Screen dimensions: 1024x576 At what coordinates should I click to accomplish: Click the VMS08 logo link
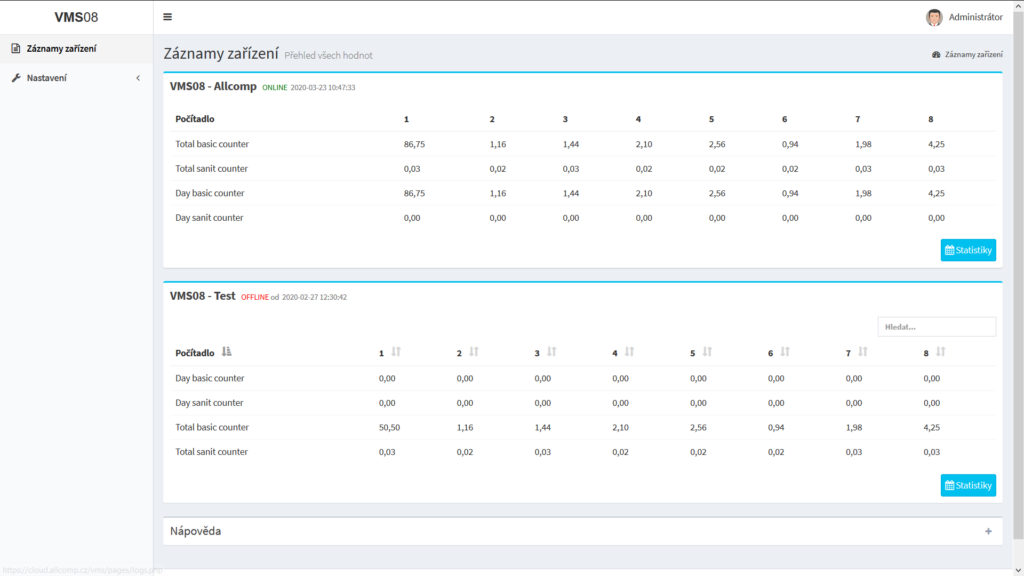coord(76,17)
